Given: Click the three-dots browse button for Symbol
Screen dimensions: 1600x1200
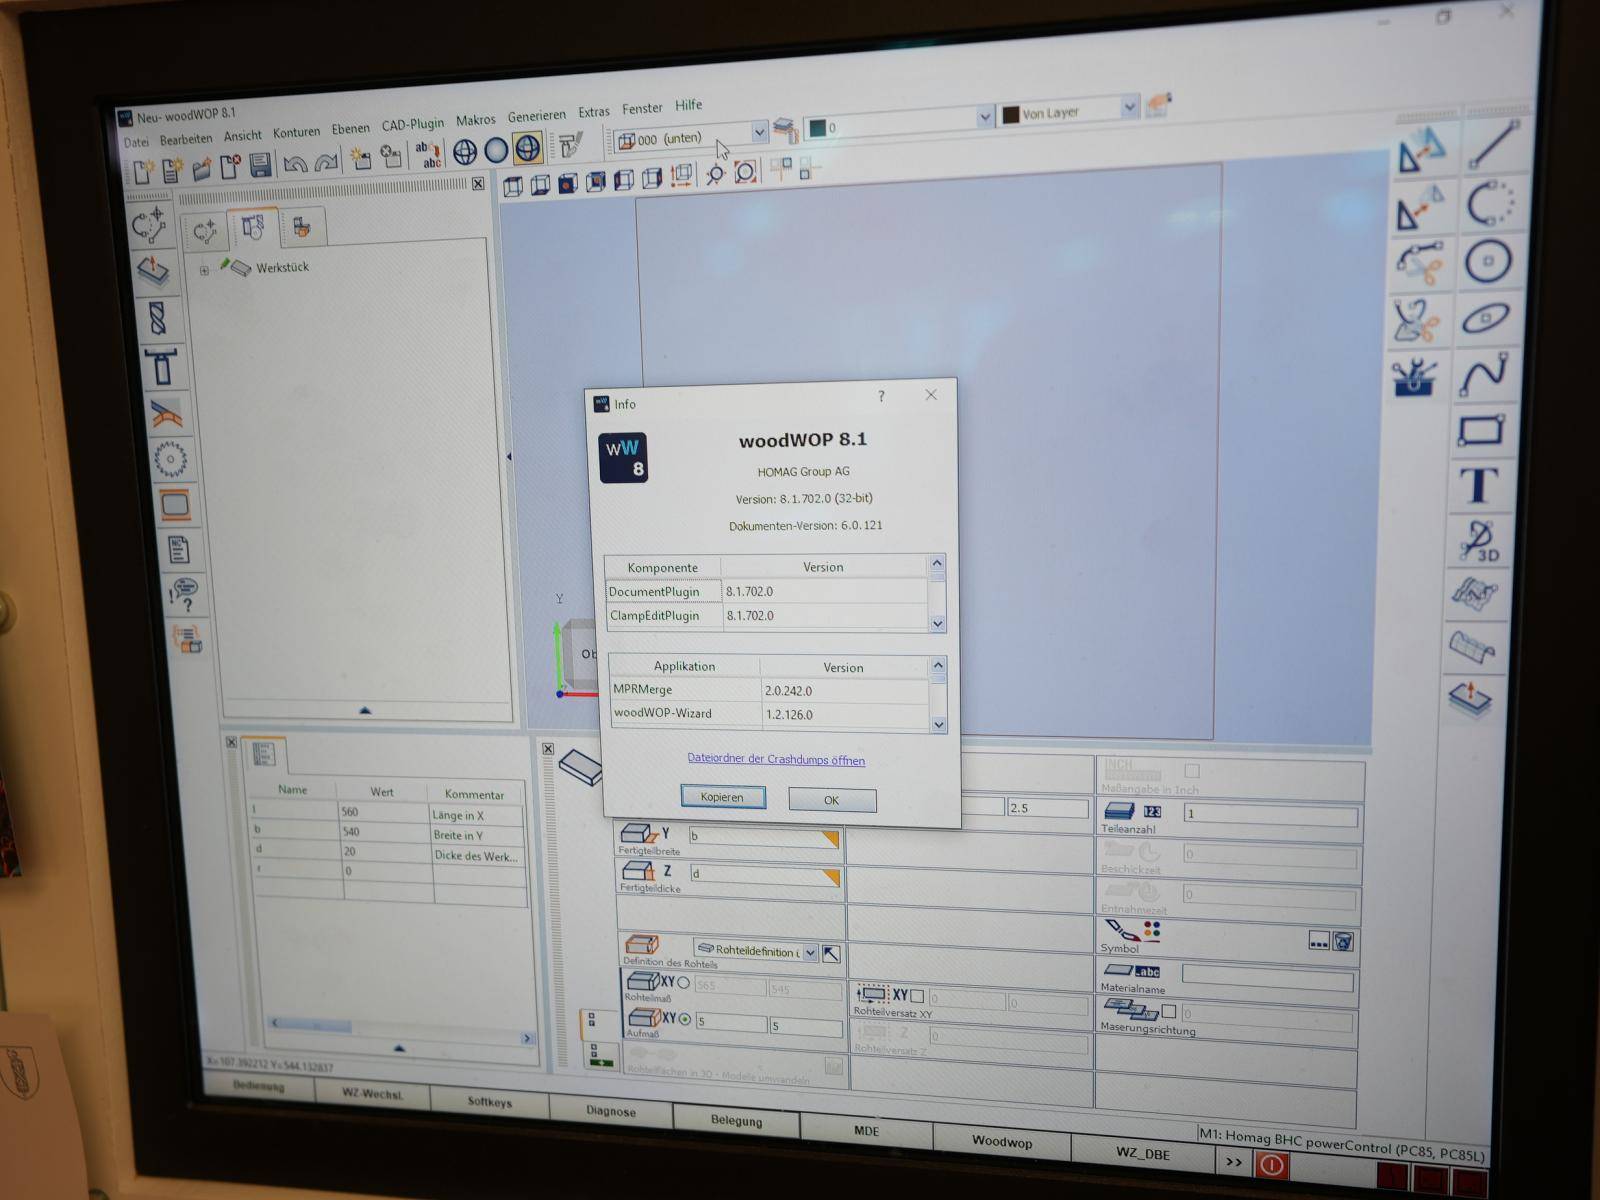Looking at the screenshot, I should (1319, 941).
